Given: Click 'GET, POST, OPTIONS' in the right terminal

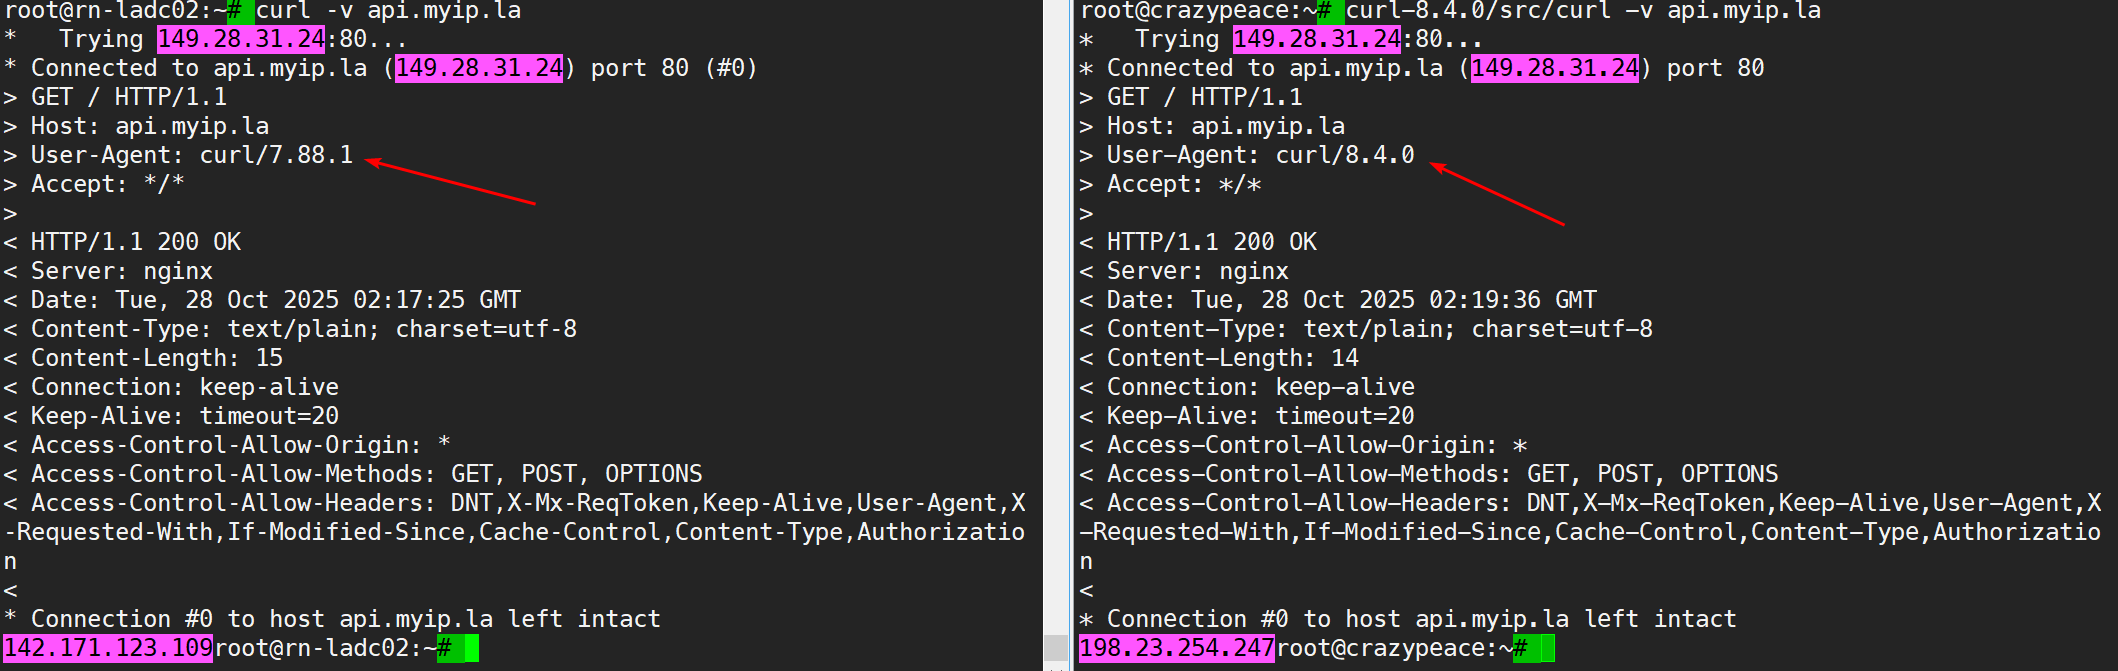Looking at the screenshot, I should (1652, 474).
